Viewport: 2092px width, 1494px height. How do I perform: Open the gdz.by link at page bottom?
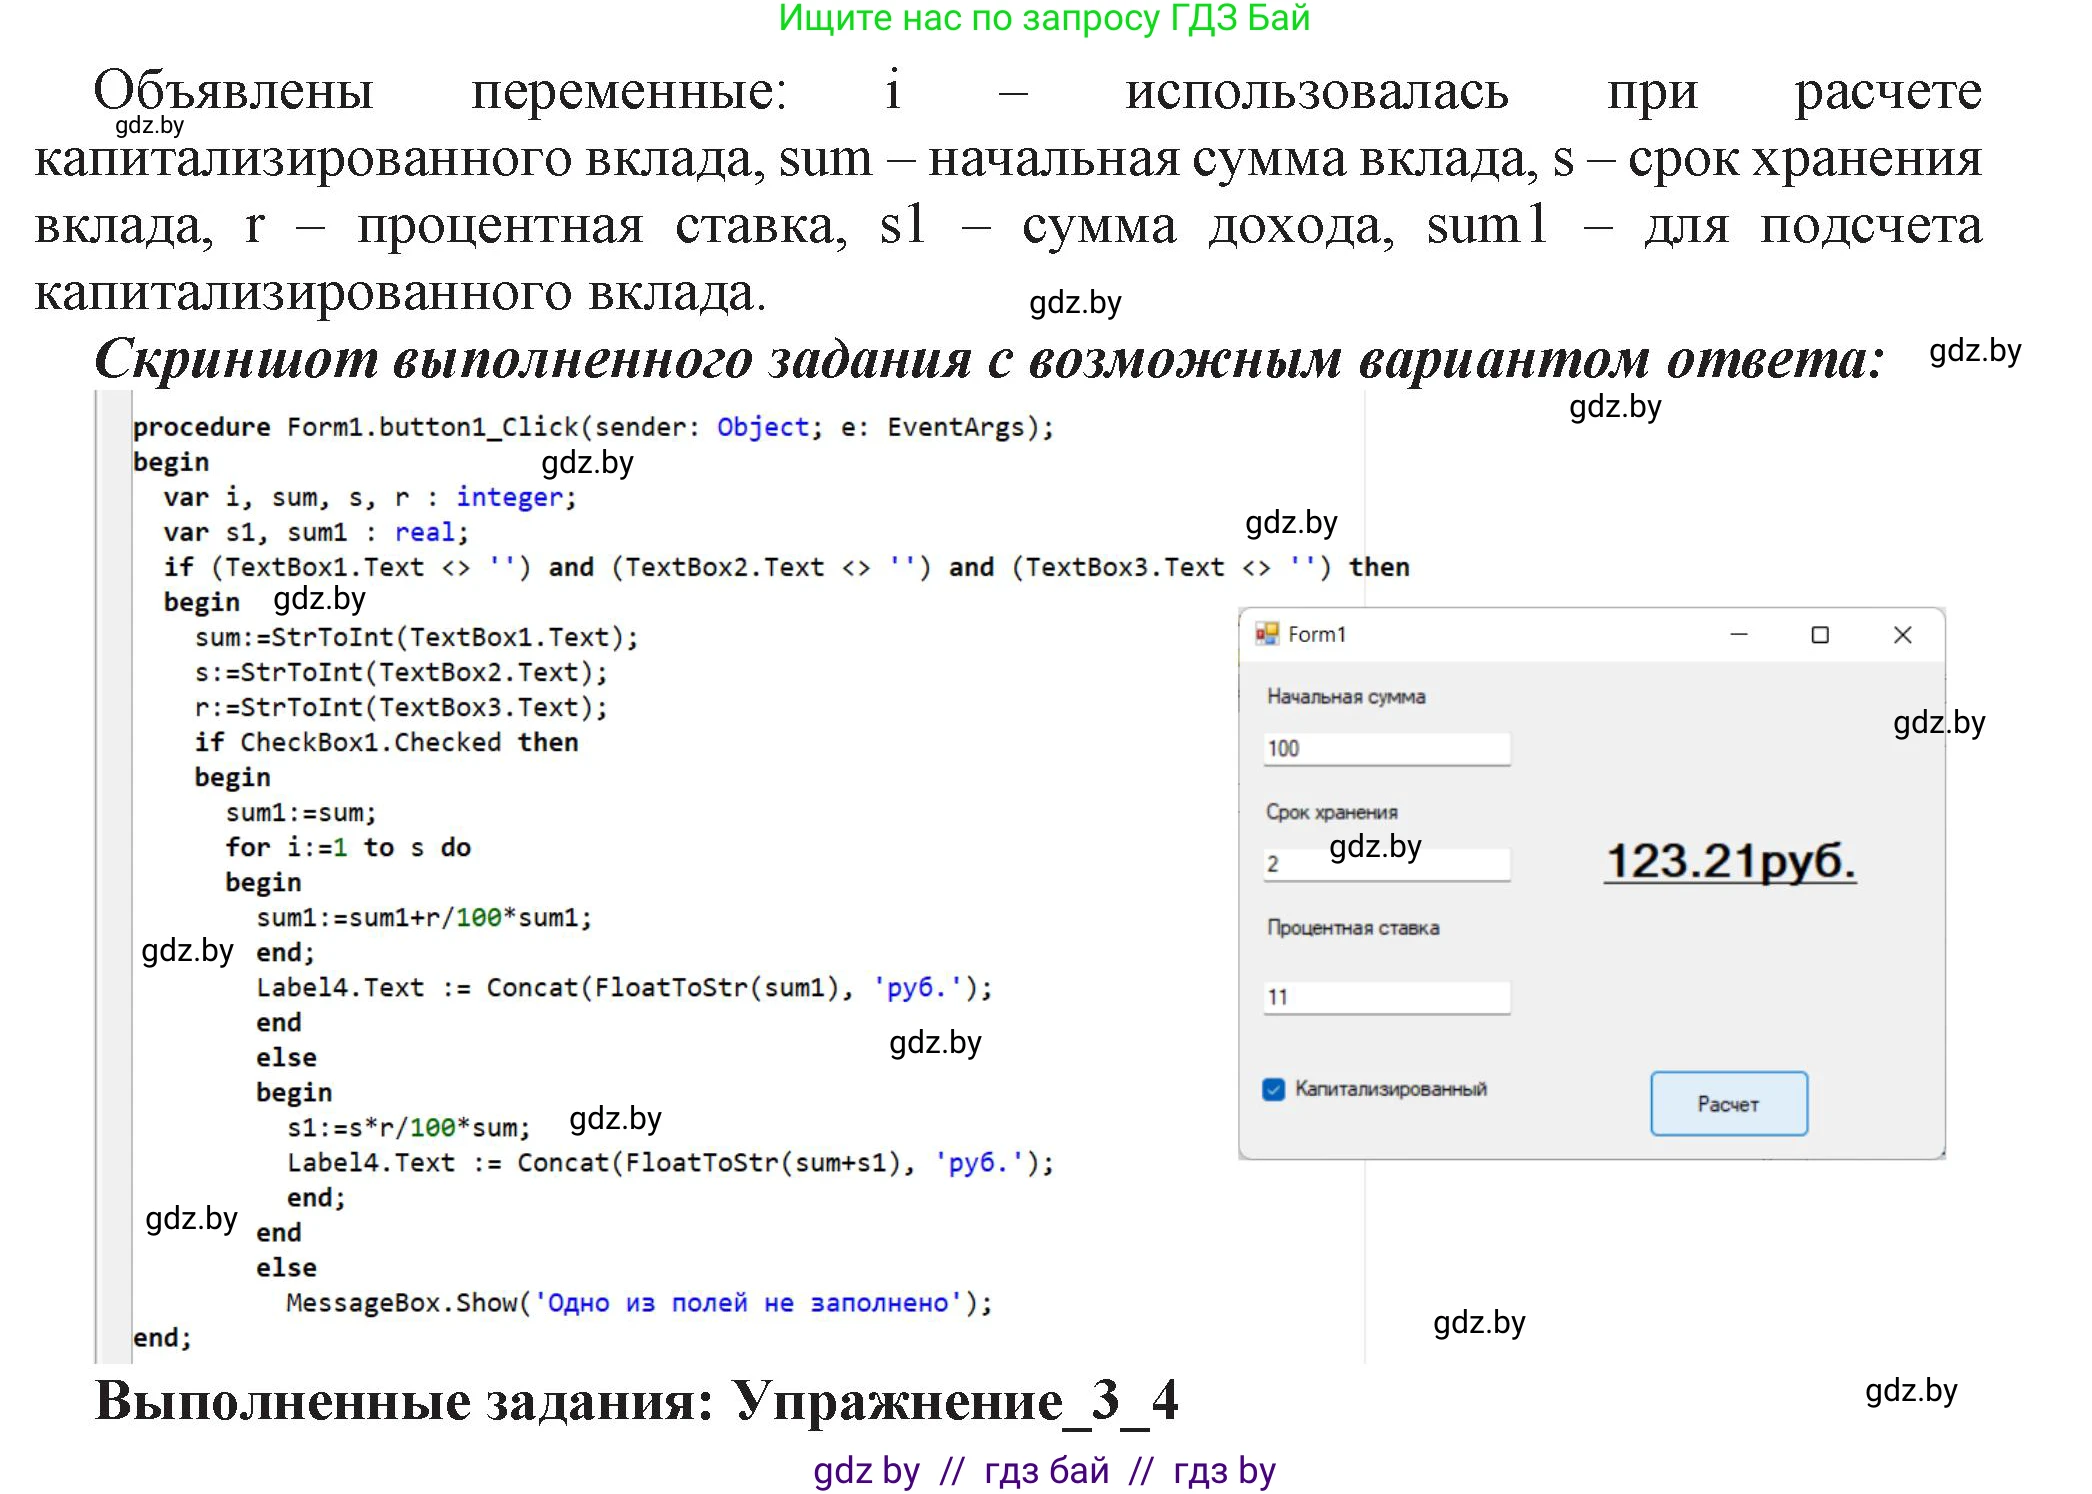[x=866, y=1470]
